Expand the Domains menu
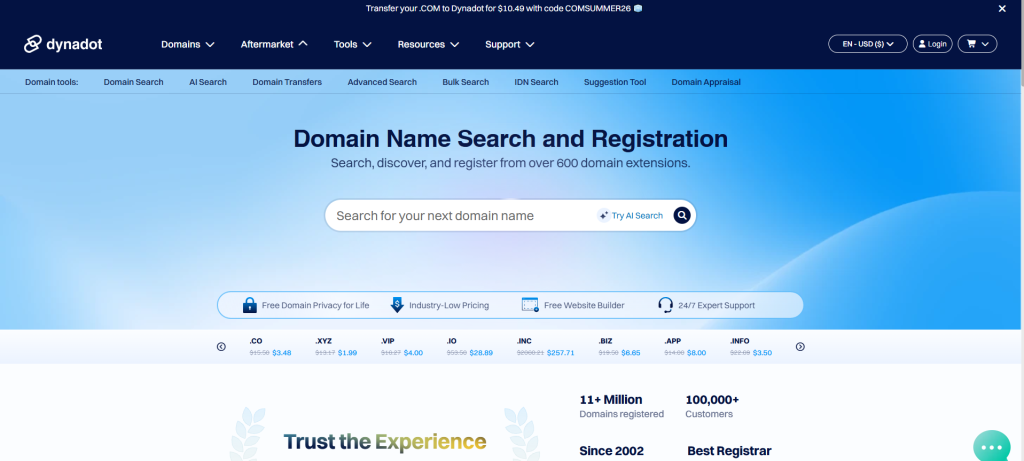Screen dimensions: 1024x461 coord(187,44)
